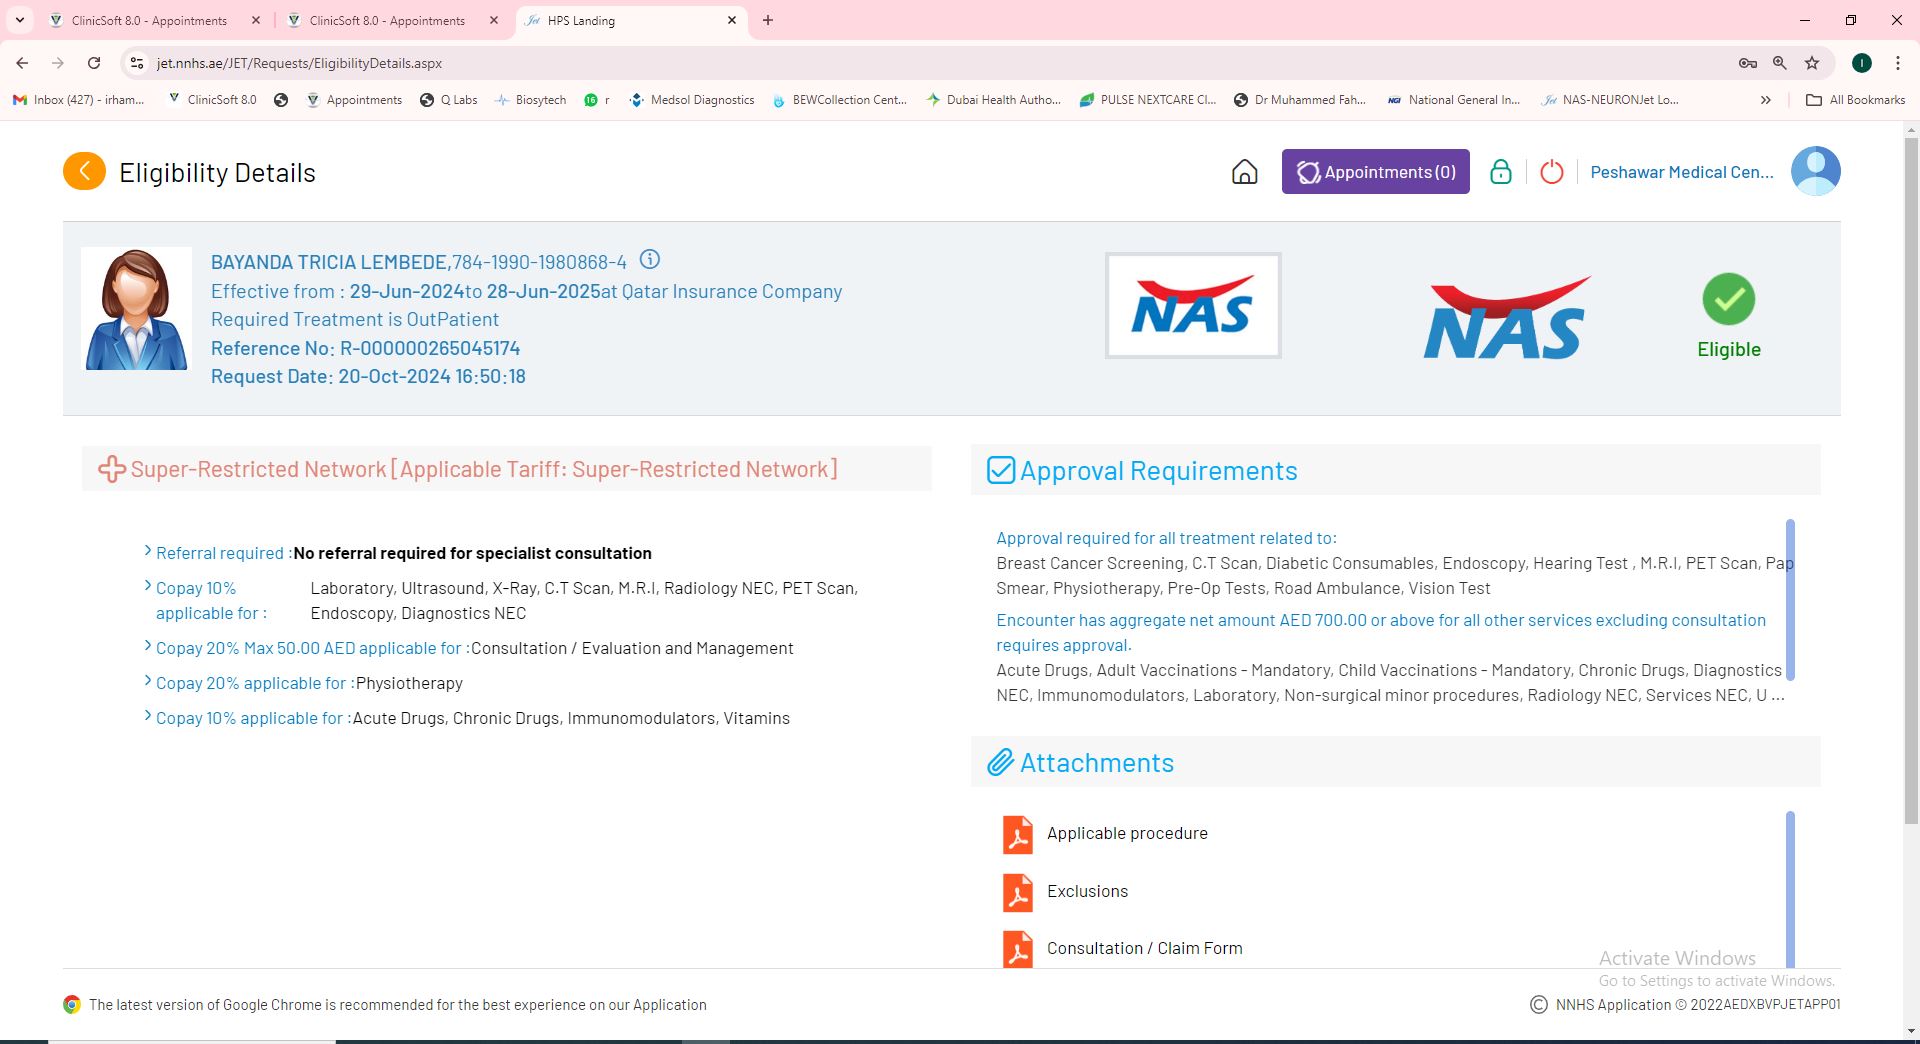Click the address bar URL
Image resolution: width=1920 pixels, height=1044 pixels.
[x=299, y=63]
